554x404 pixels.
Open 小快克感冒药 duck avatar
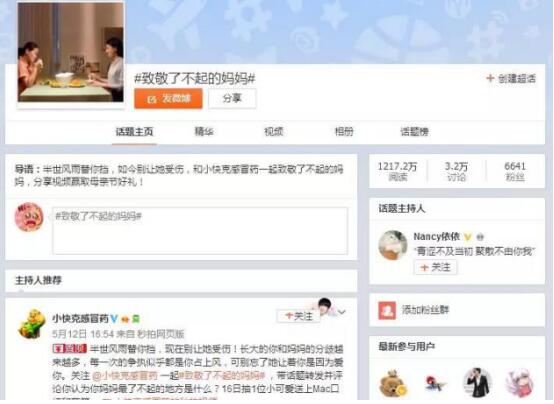point(32,323)
